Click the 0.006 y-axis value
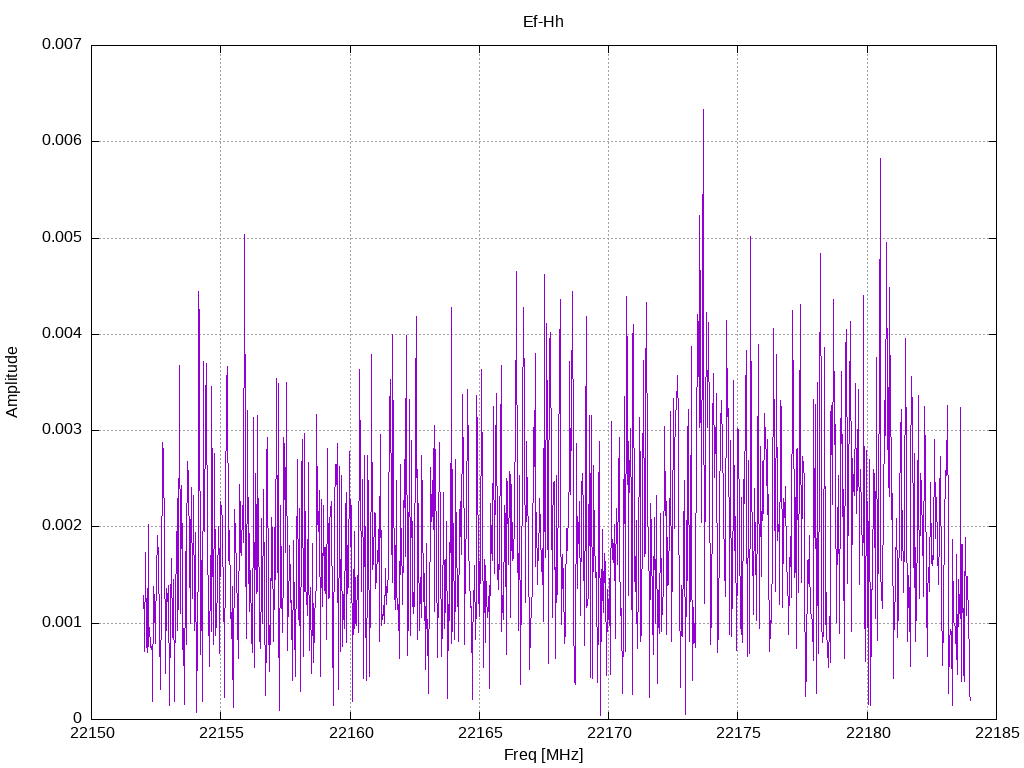 (x=62, y=140)
